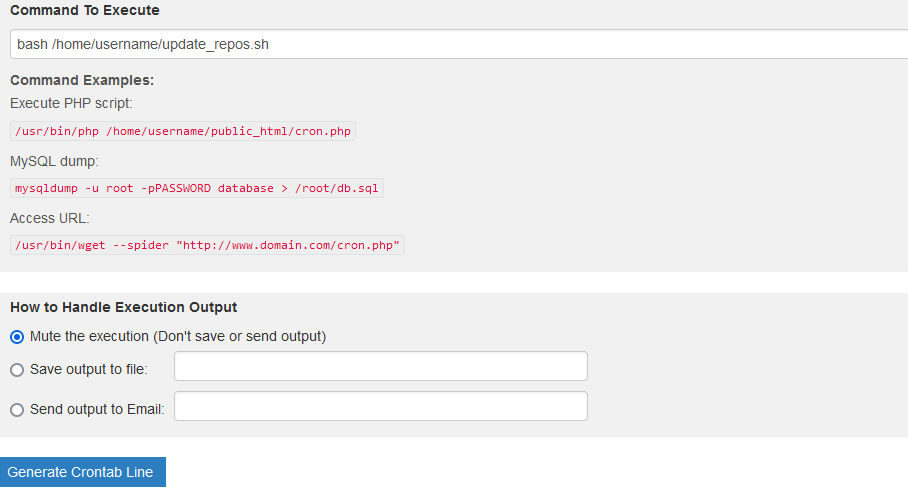
Task: Select Mute the execution radio button
Action: coord(17,337)
